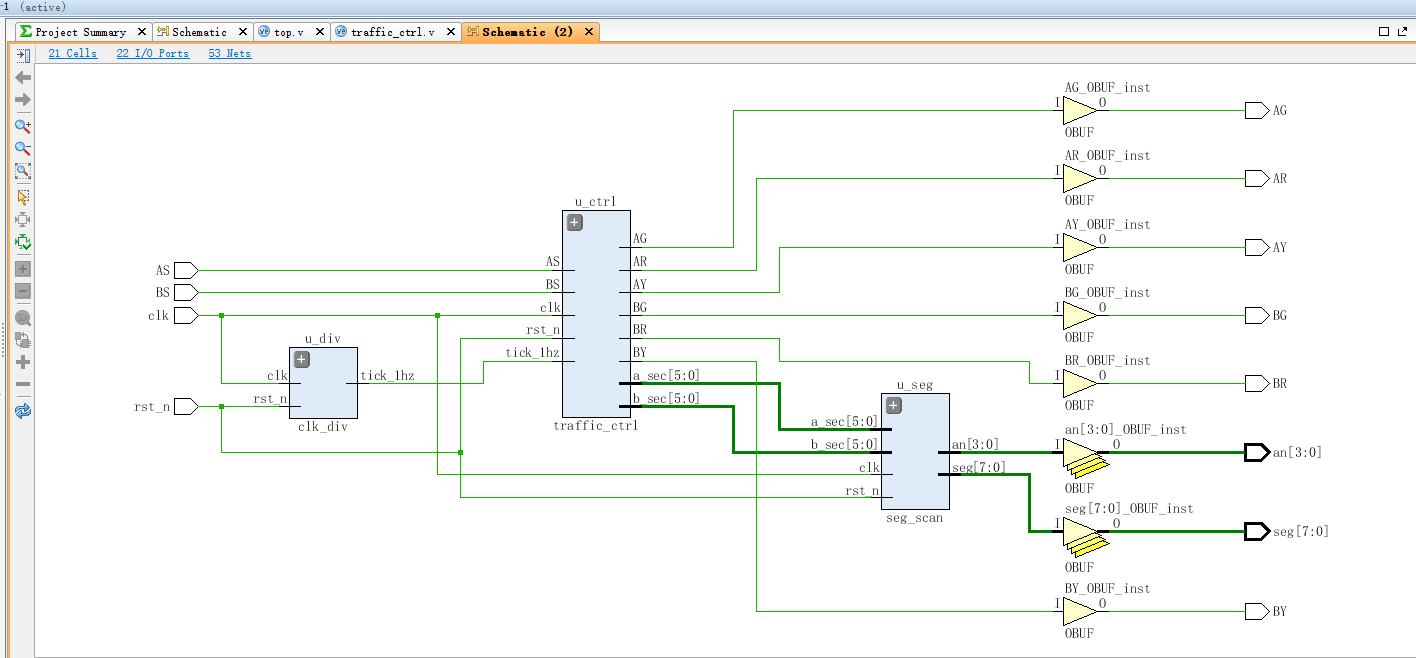
Task: Open the traffic_ctrl.v tab
Action: tap(392, 32)
